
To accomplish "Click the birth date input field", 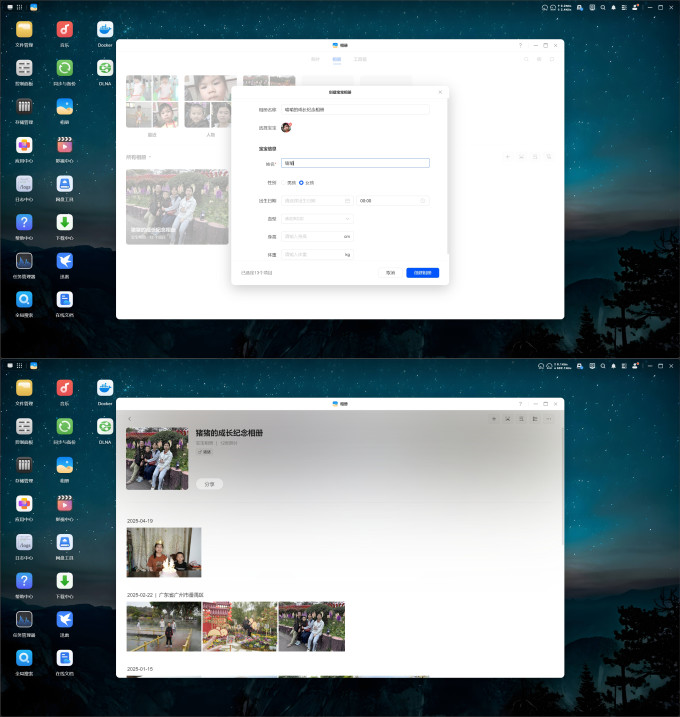I will point(317,201).
